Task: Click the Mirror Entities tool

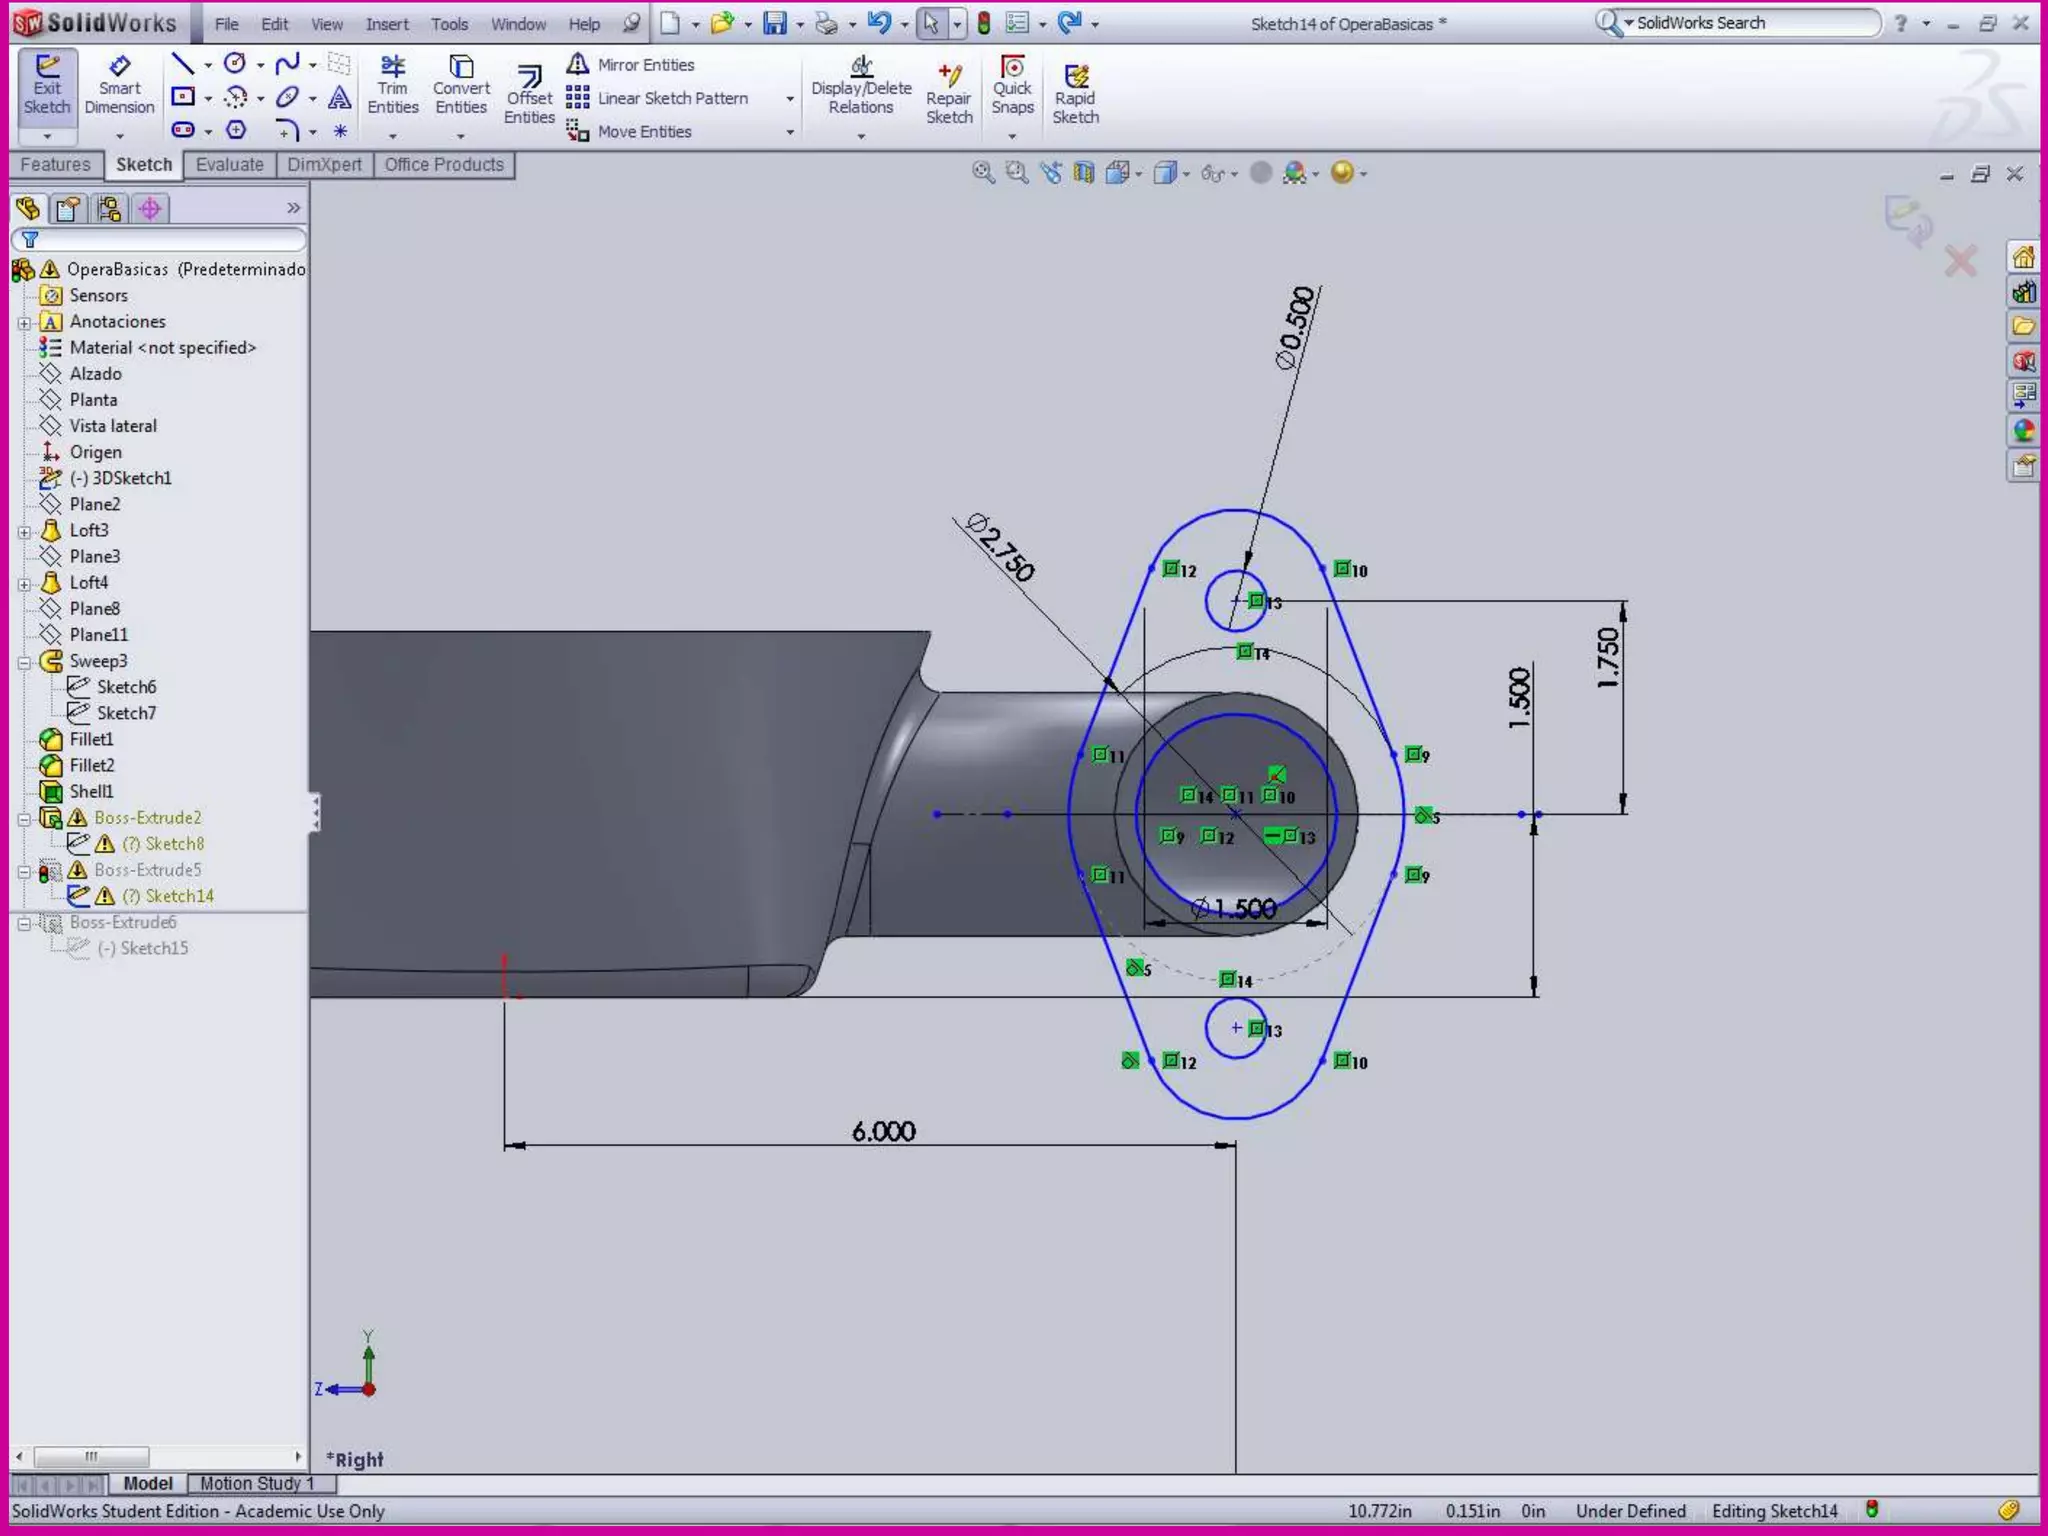Action: (632, 65)
